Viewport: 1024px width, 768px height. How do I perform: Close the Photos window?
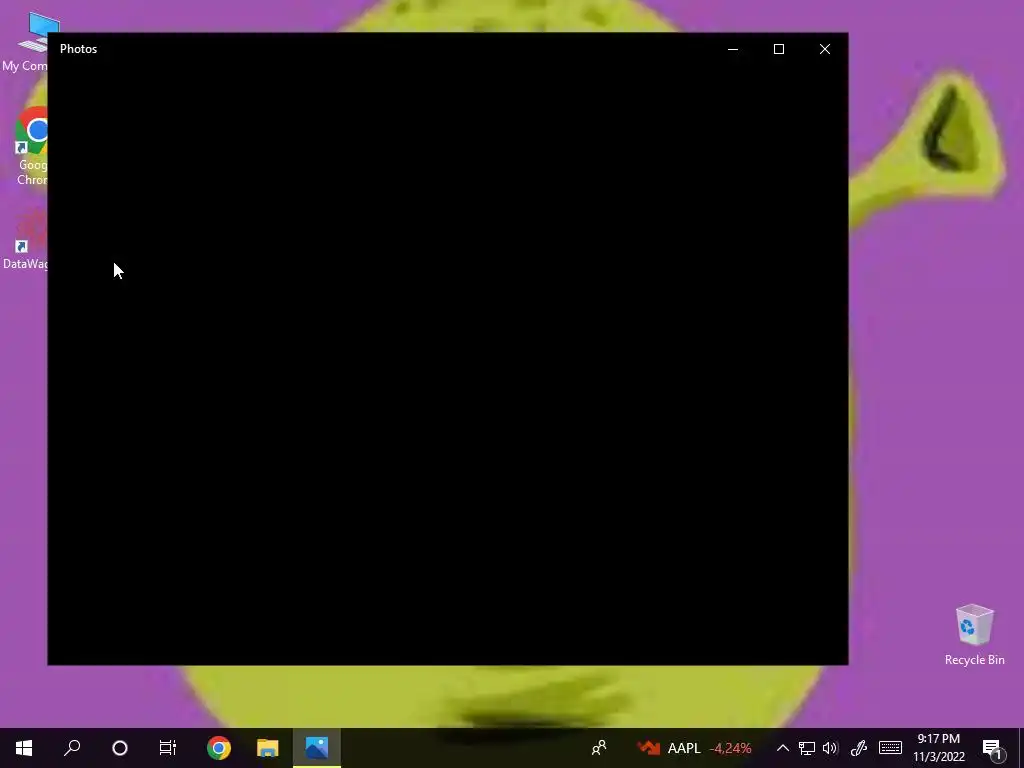coord(825,49)
